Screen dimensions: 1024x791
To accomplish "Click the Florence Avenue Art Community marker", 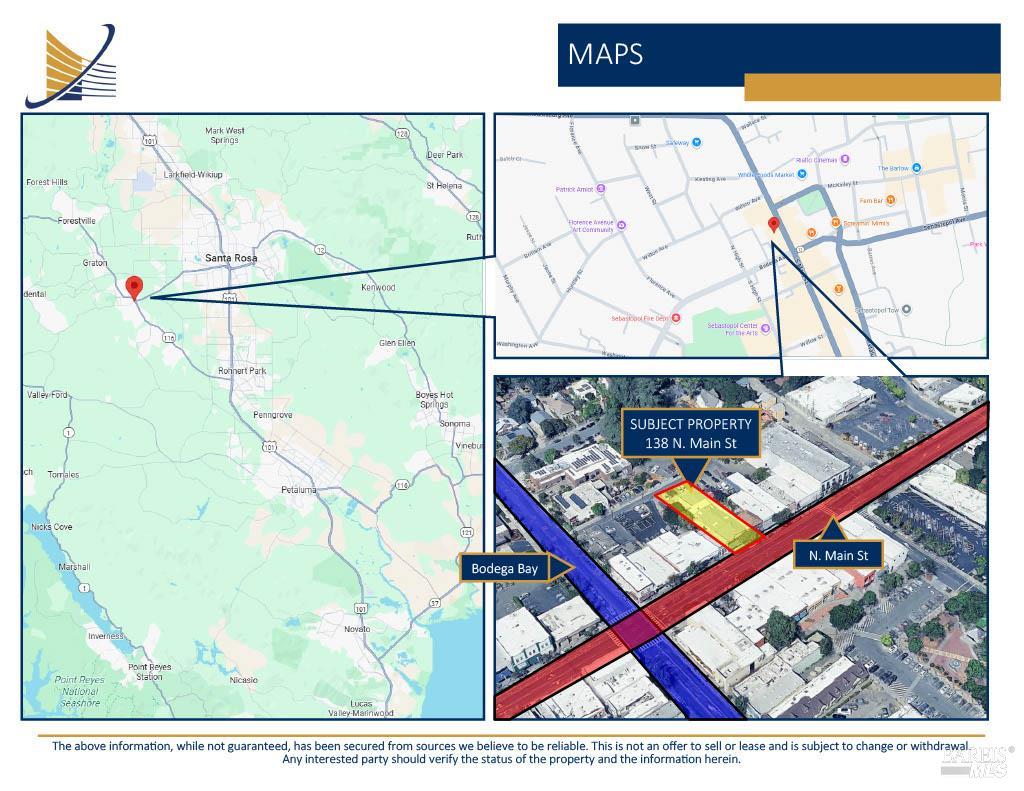I will coord(622,225).
